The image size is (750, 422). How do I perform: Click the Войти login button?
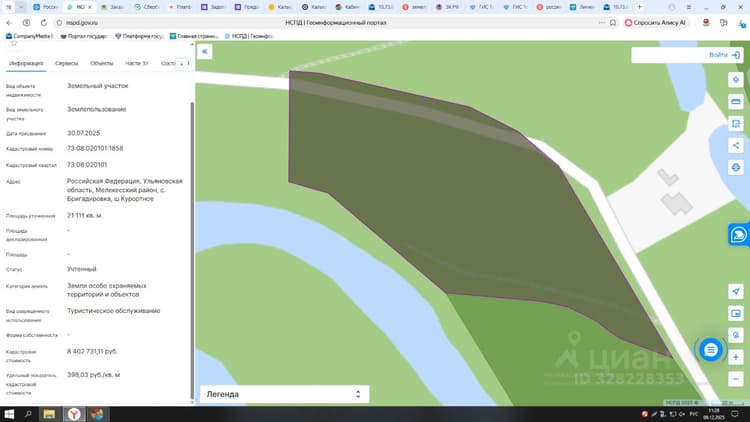[x=724, y=55]
